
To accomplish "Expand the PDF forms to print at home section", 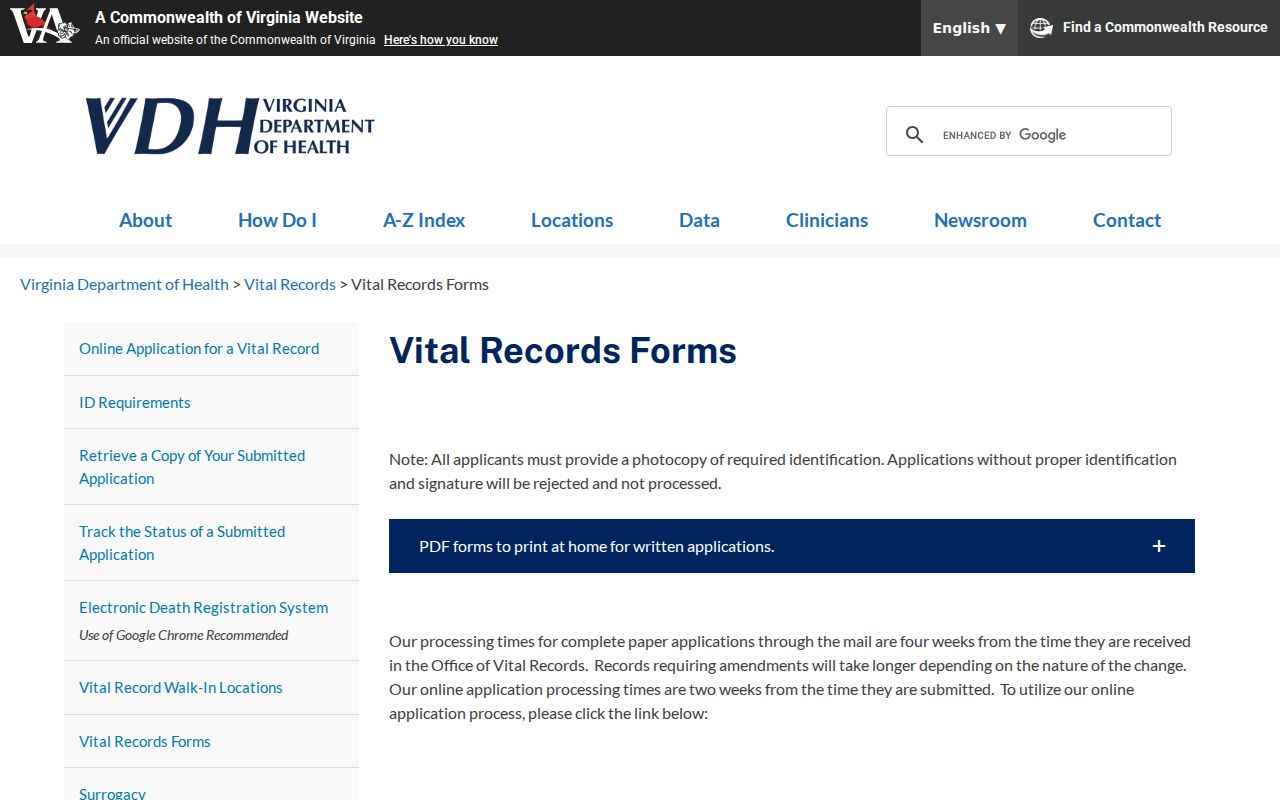I will tap(792, 546).
